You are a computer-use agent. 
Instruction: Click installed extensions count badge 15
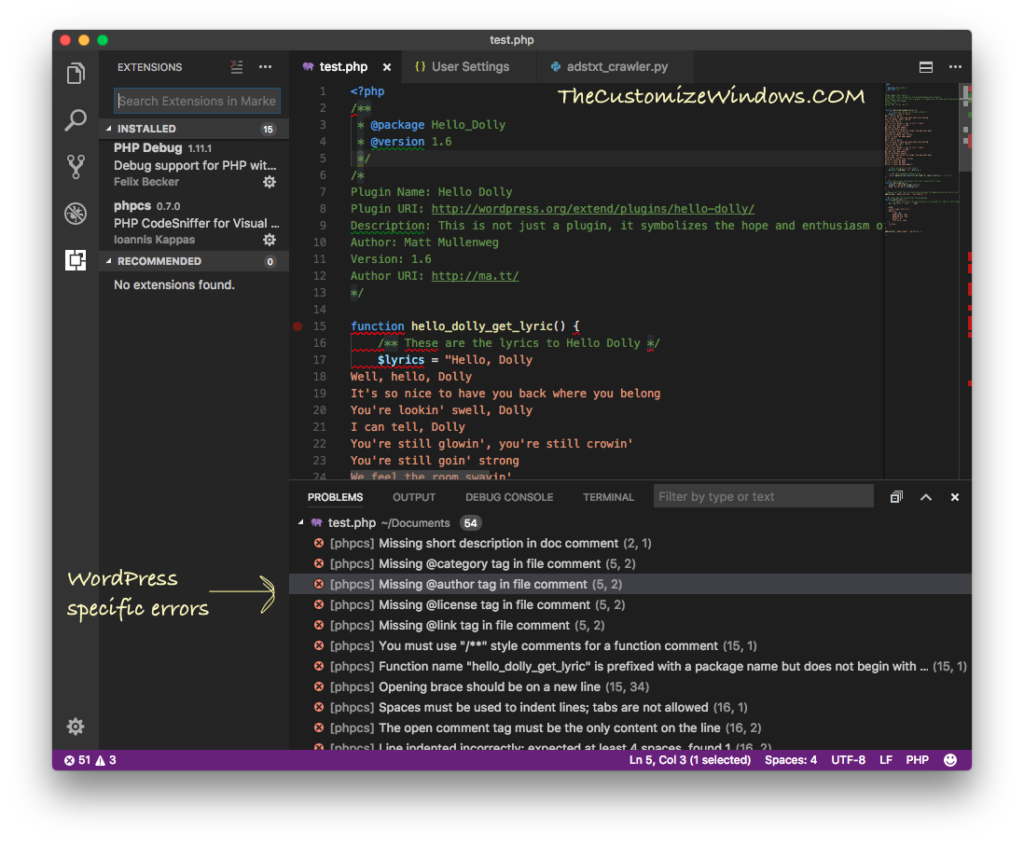pos(268,129)
